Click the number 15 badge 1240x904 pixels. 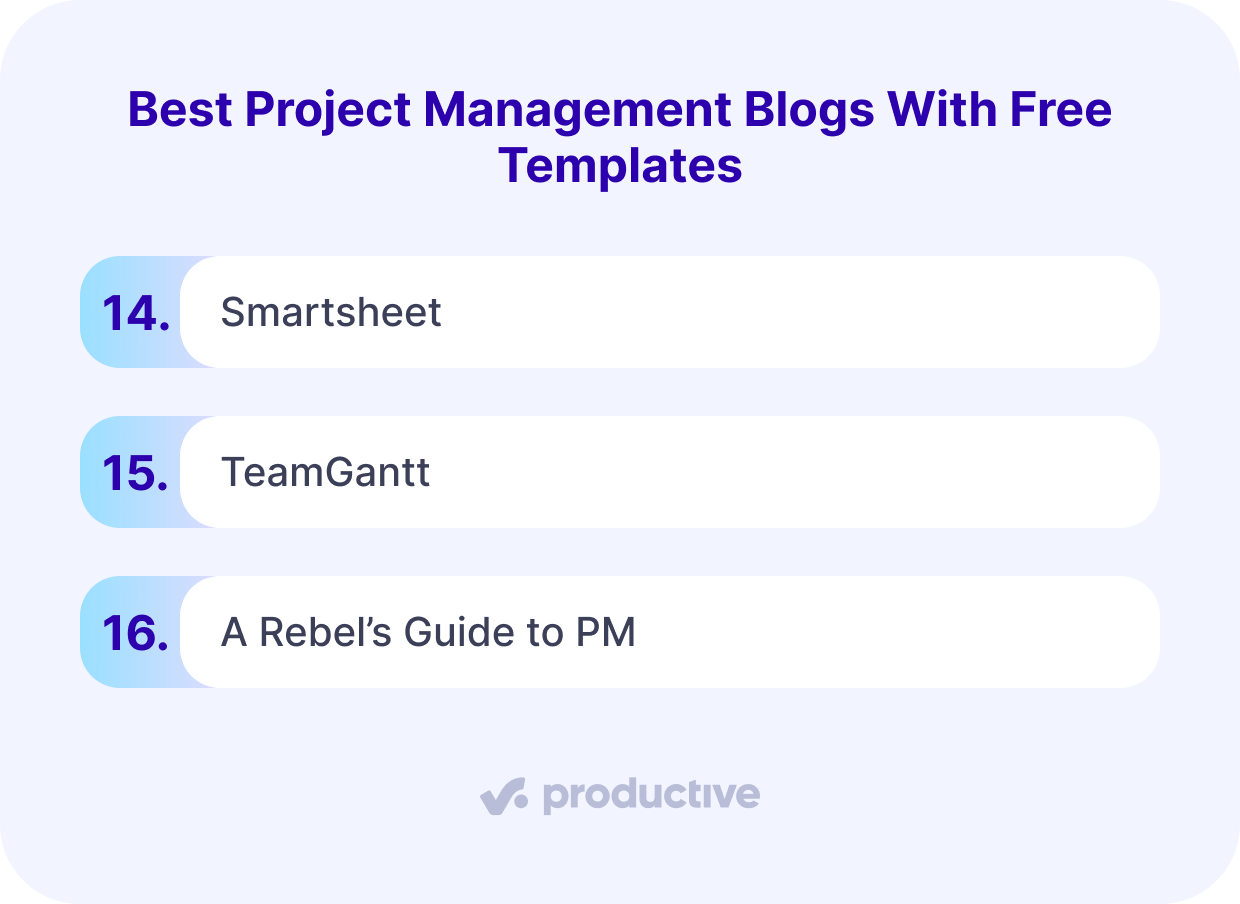(x=135, y=473)
